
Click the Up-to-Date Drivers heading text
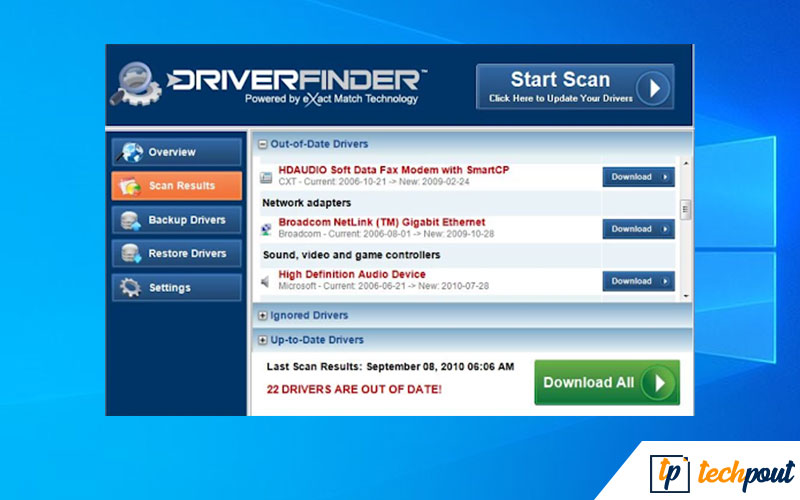(x=317, y=340)
